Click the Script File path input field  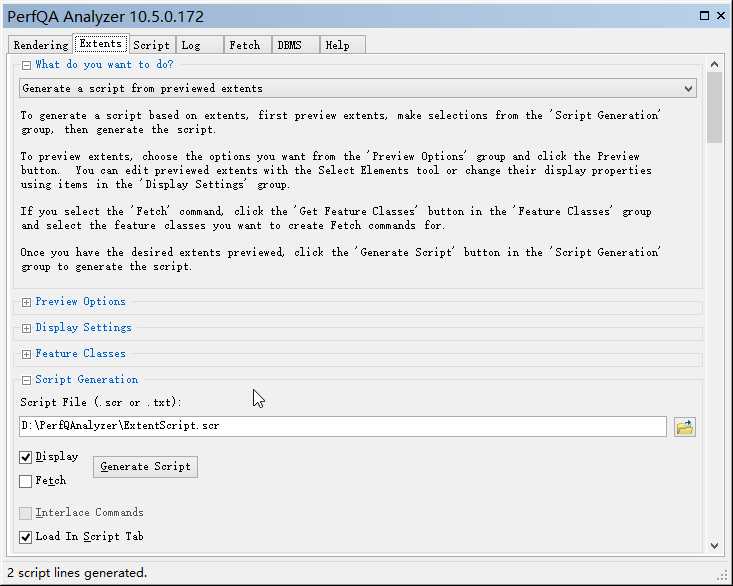point(343,426)
